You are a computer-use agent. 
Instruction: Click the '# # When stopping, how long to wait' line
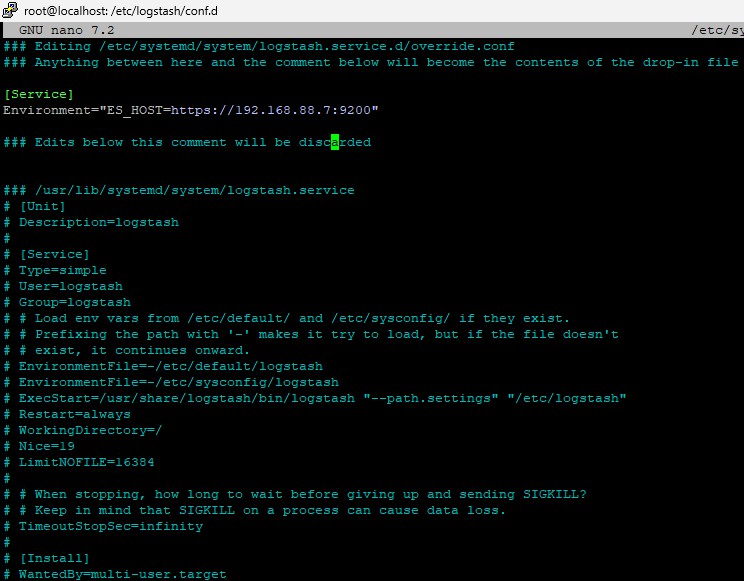coord(295,495)
